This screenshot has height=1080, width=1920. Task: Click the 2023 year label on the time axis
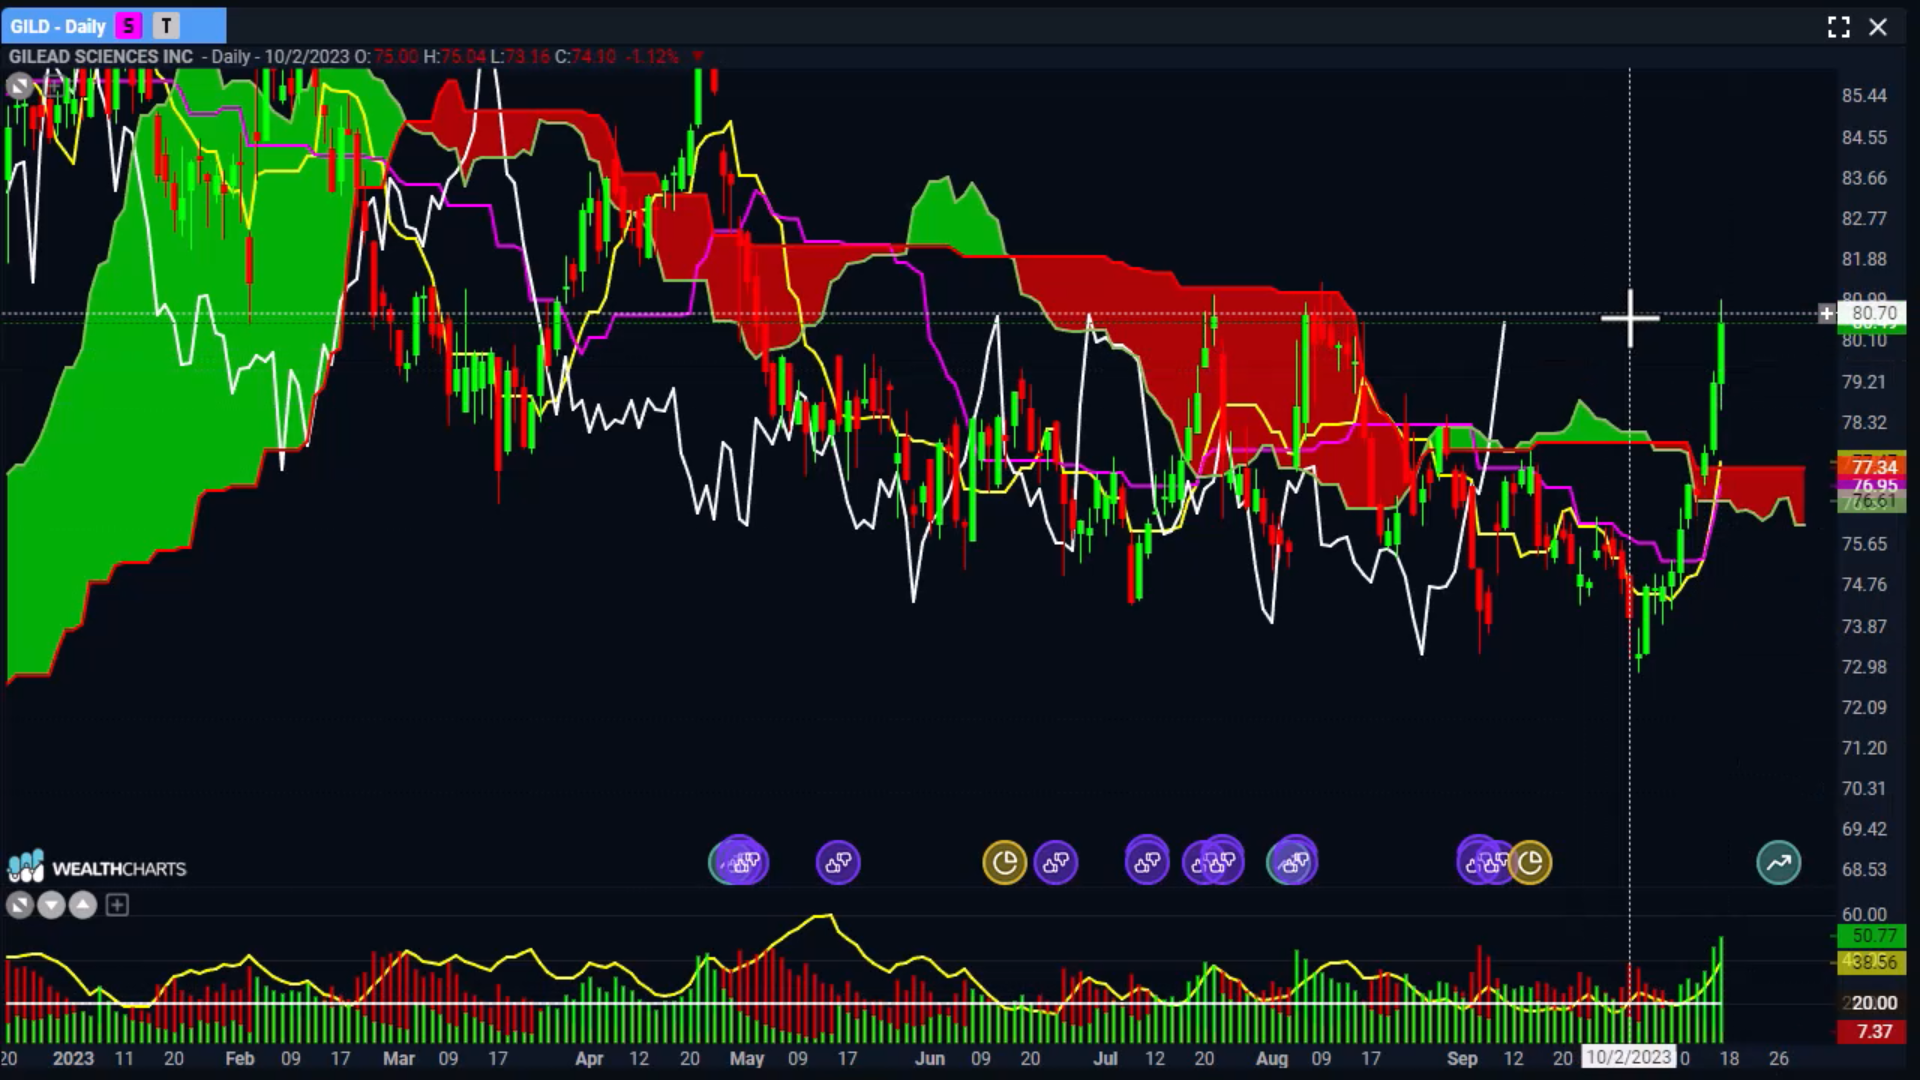[x=73, y=1058]
